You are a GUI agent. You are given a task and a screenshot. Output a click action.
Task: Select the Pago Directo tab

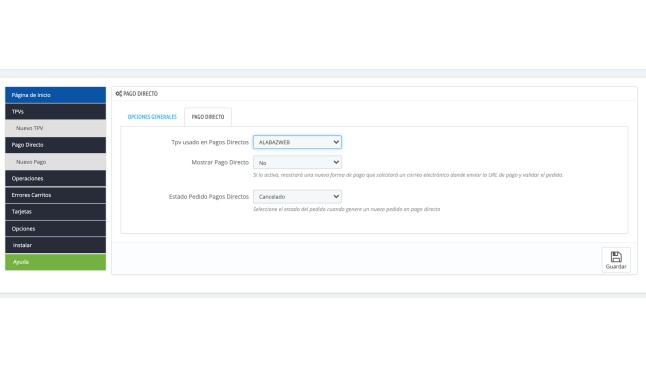(208, 117)
